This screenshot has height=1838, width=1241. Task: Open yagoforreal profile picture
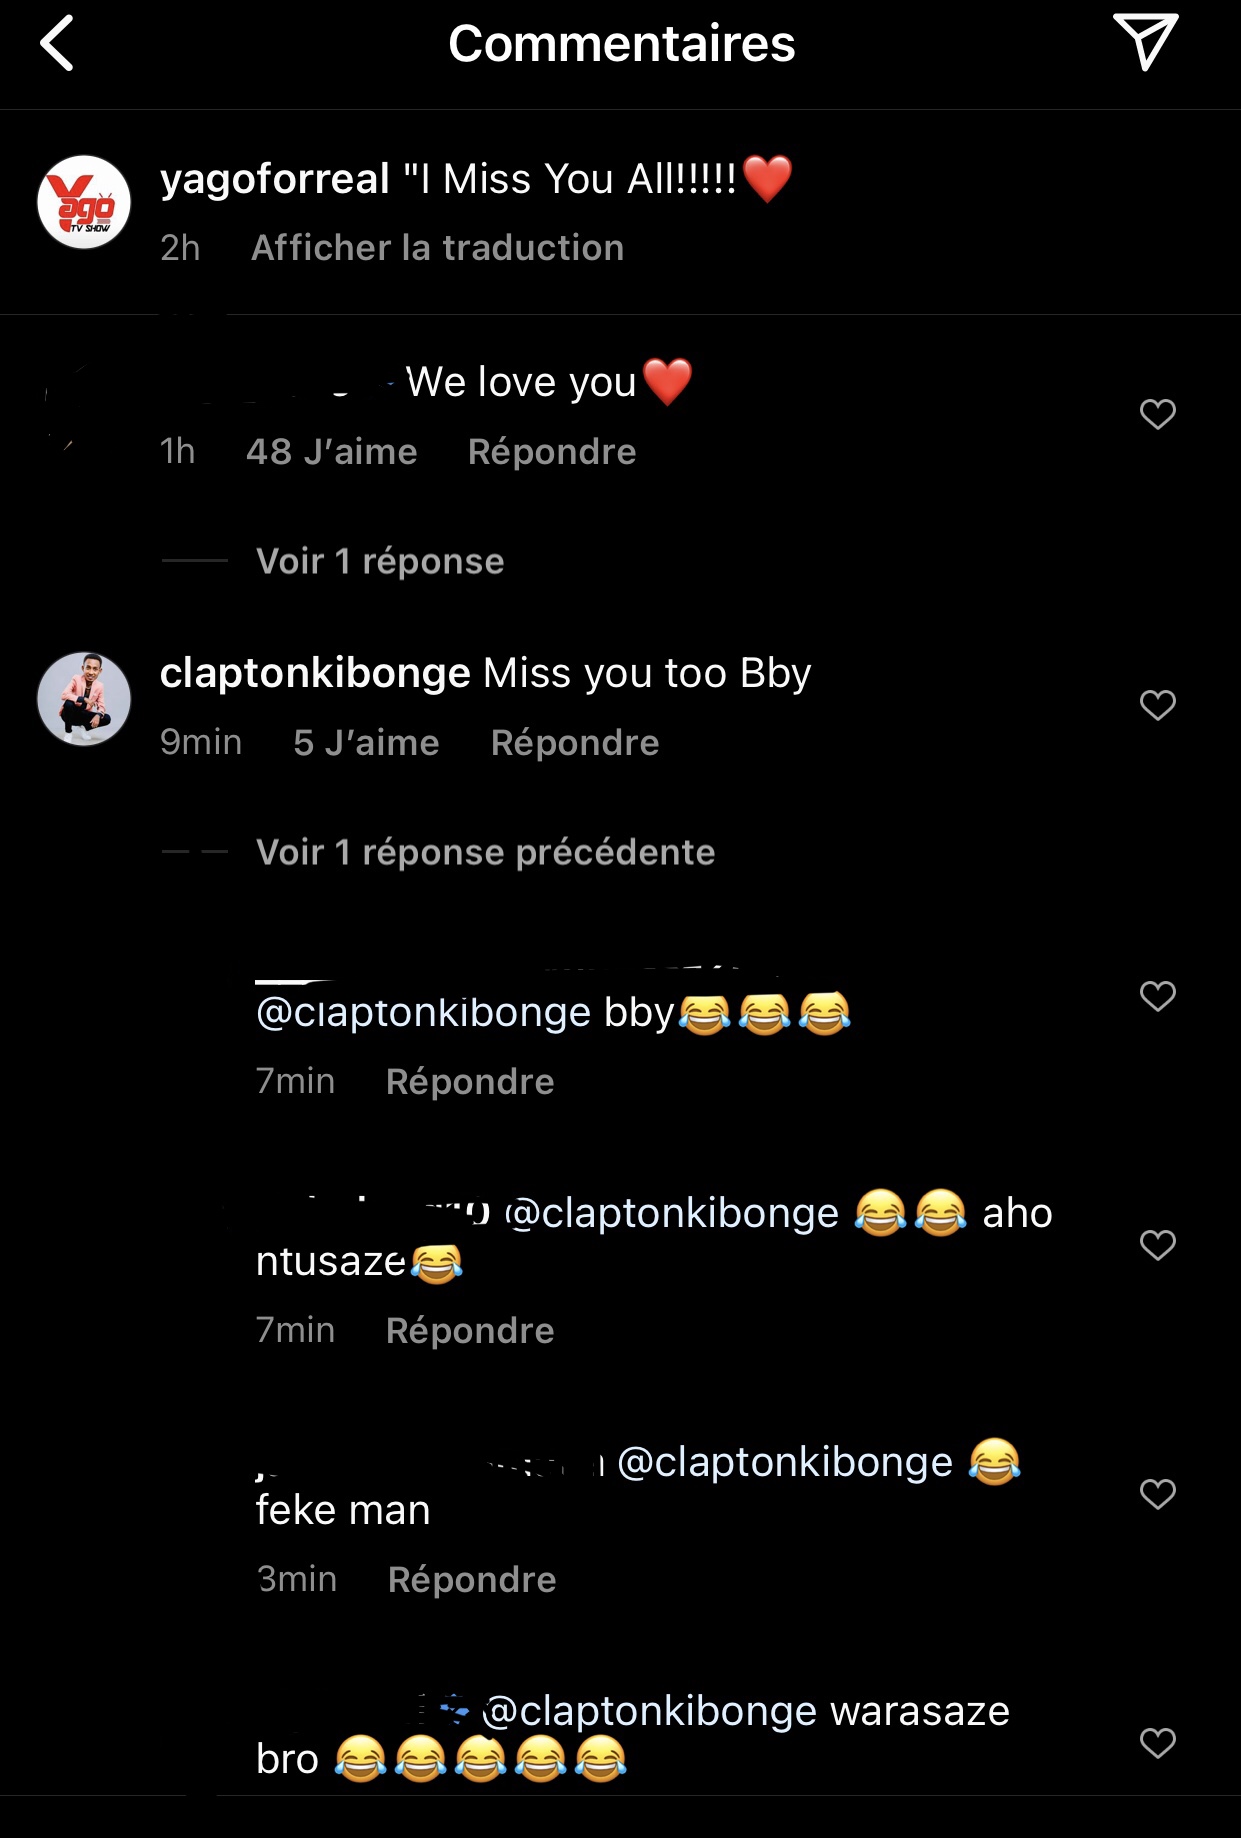(x=84, y=202)
